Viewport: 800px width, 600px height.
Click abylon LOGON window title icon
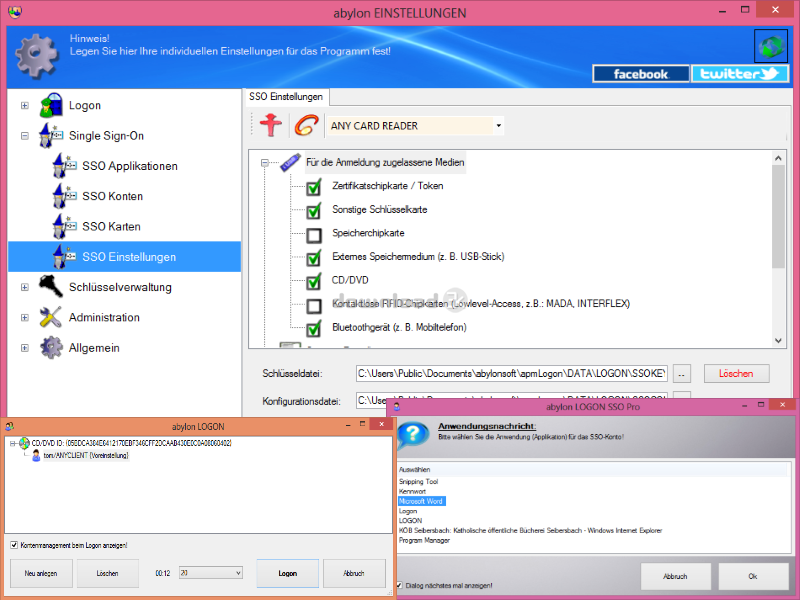[x=9, y=426]
